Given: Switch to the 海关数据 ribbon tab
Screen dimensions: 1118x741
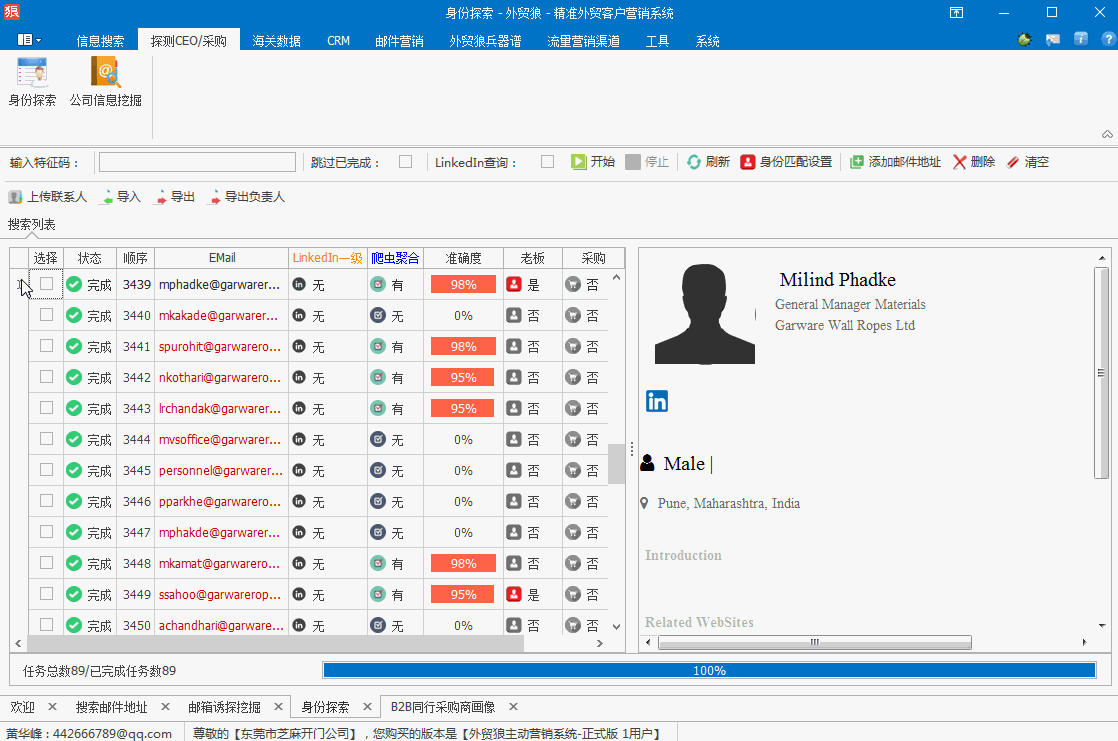Looking at the screenshot, I should tap(276, 41).
